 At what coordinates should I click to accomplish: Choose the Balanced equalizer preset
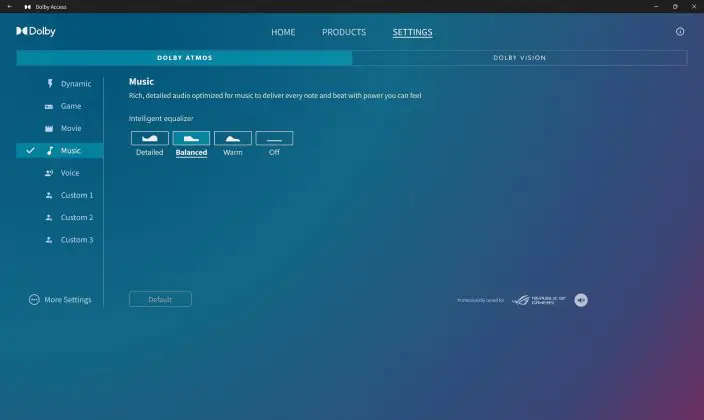coord(191,138)
